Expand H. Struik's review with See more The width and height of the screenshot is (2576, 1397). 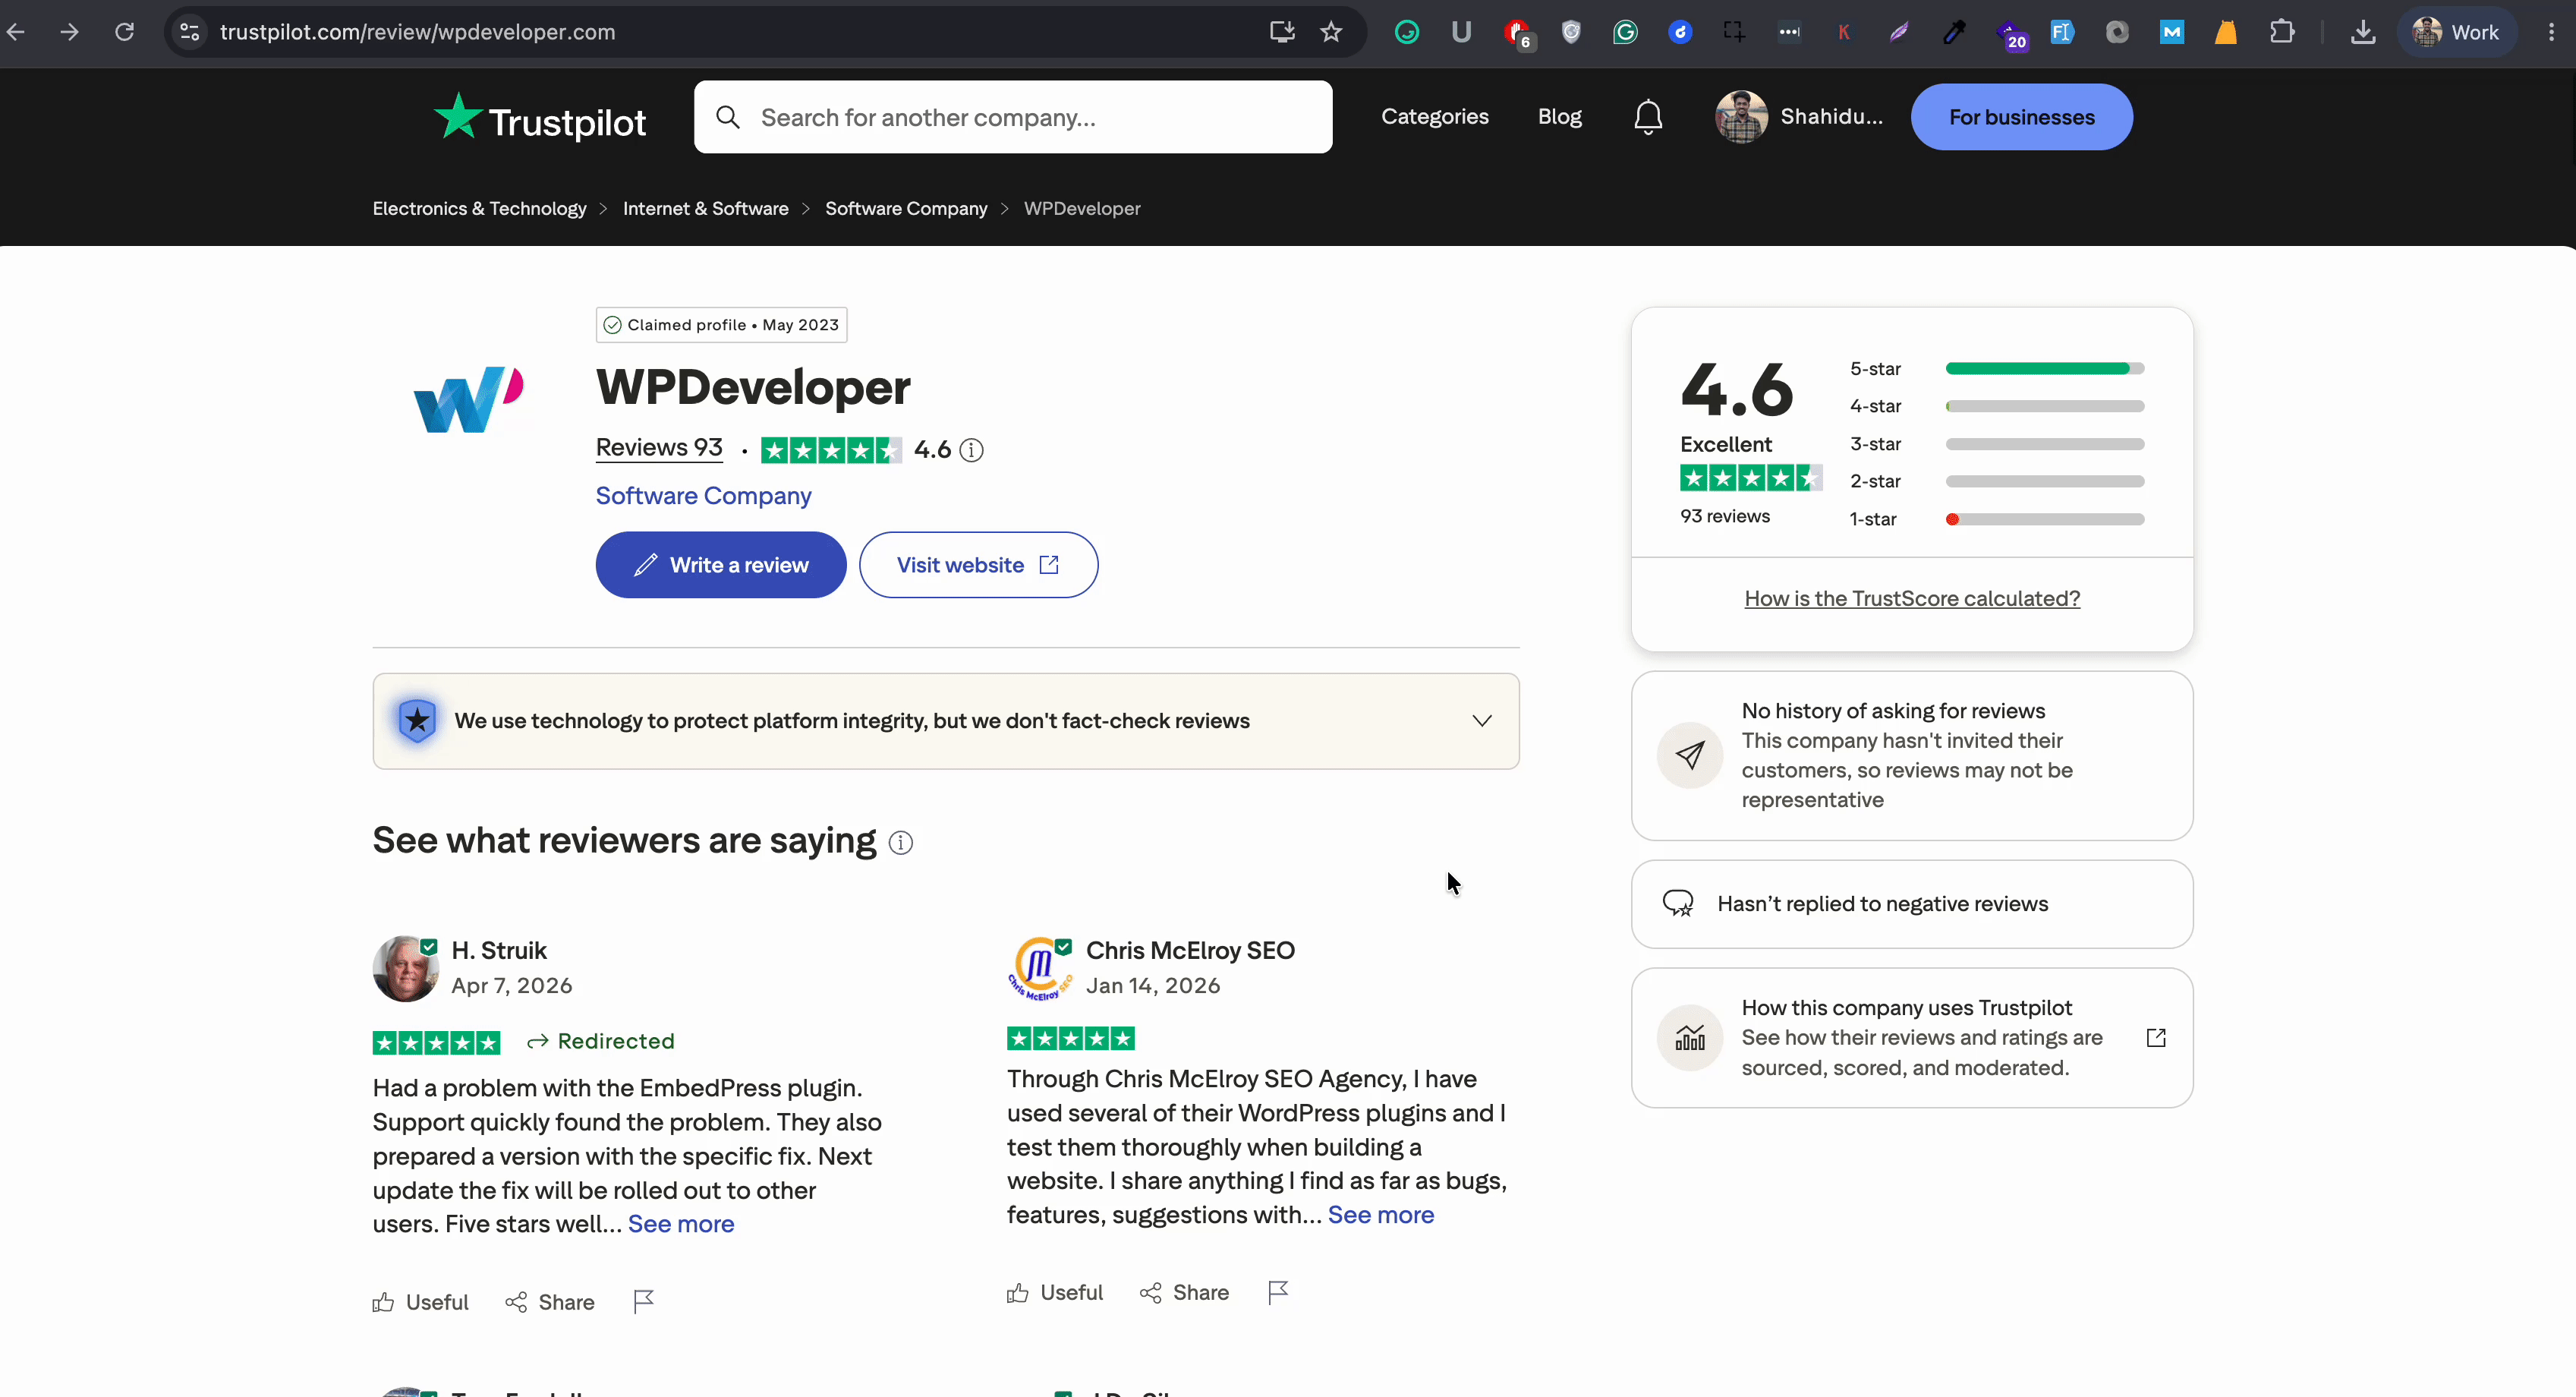[681, 1223]
